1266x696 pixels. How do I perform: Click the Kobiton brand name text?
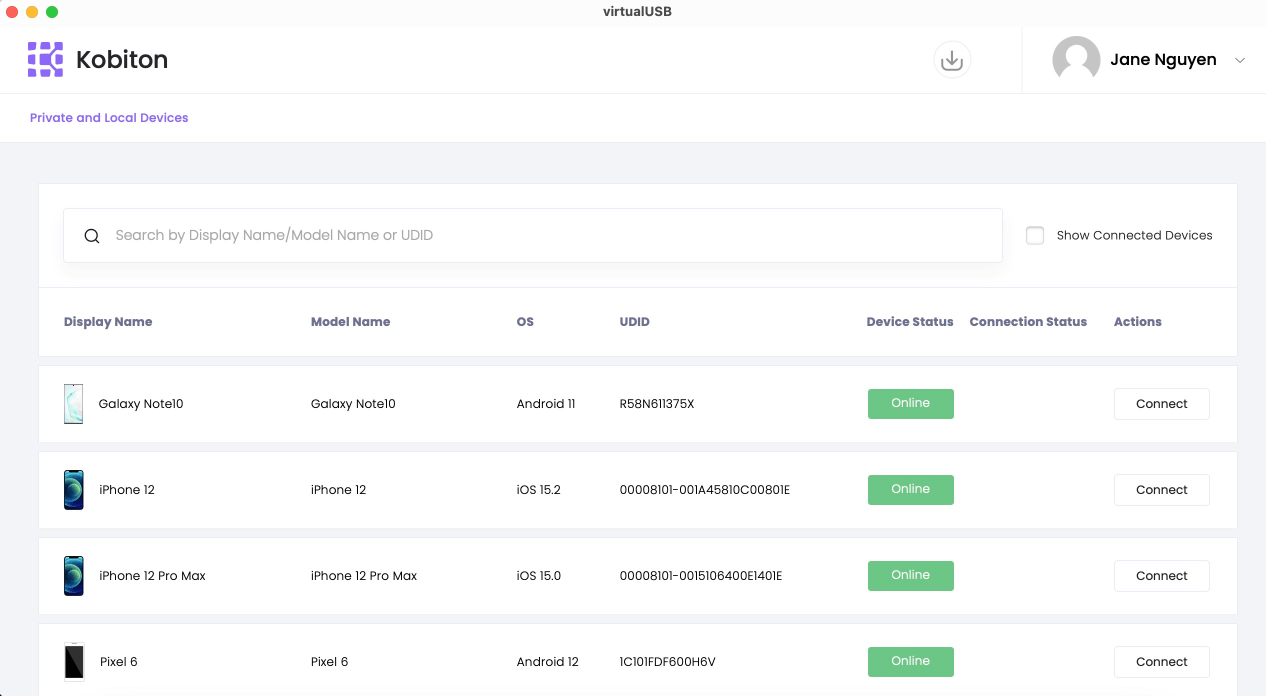pyautogui.click(x=122, y=60)
